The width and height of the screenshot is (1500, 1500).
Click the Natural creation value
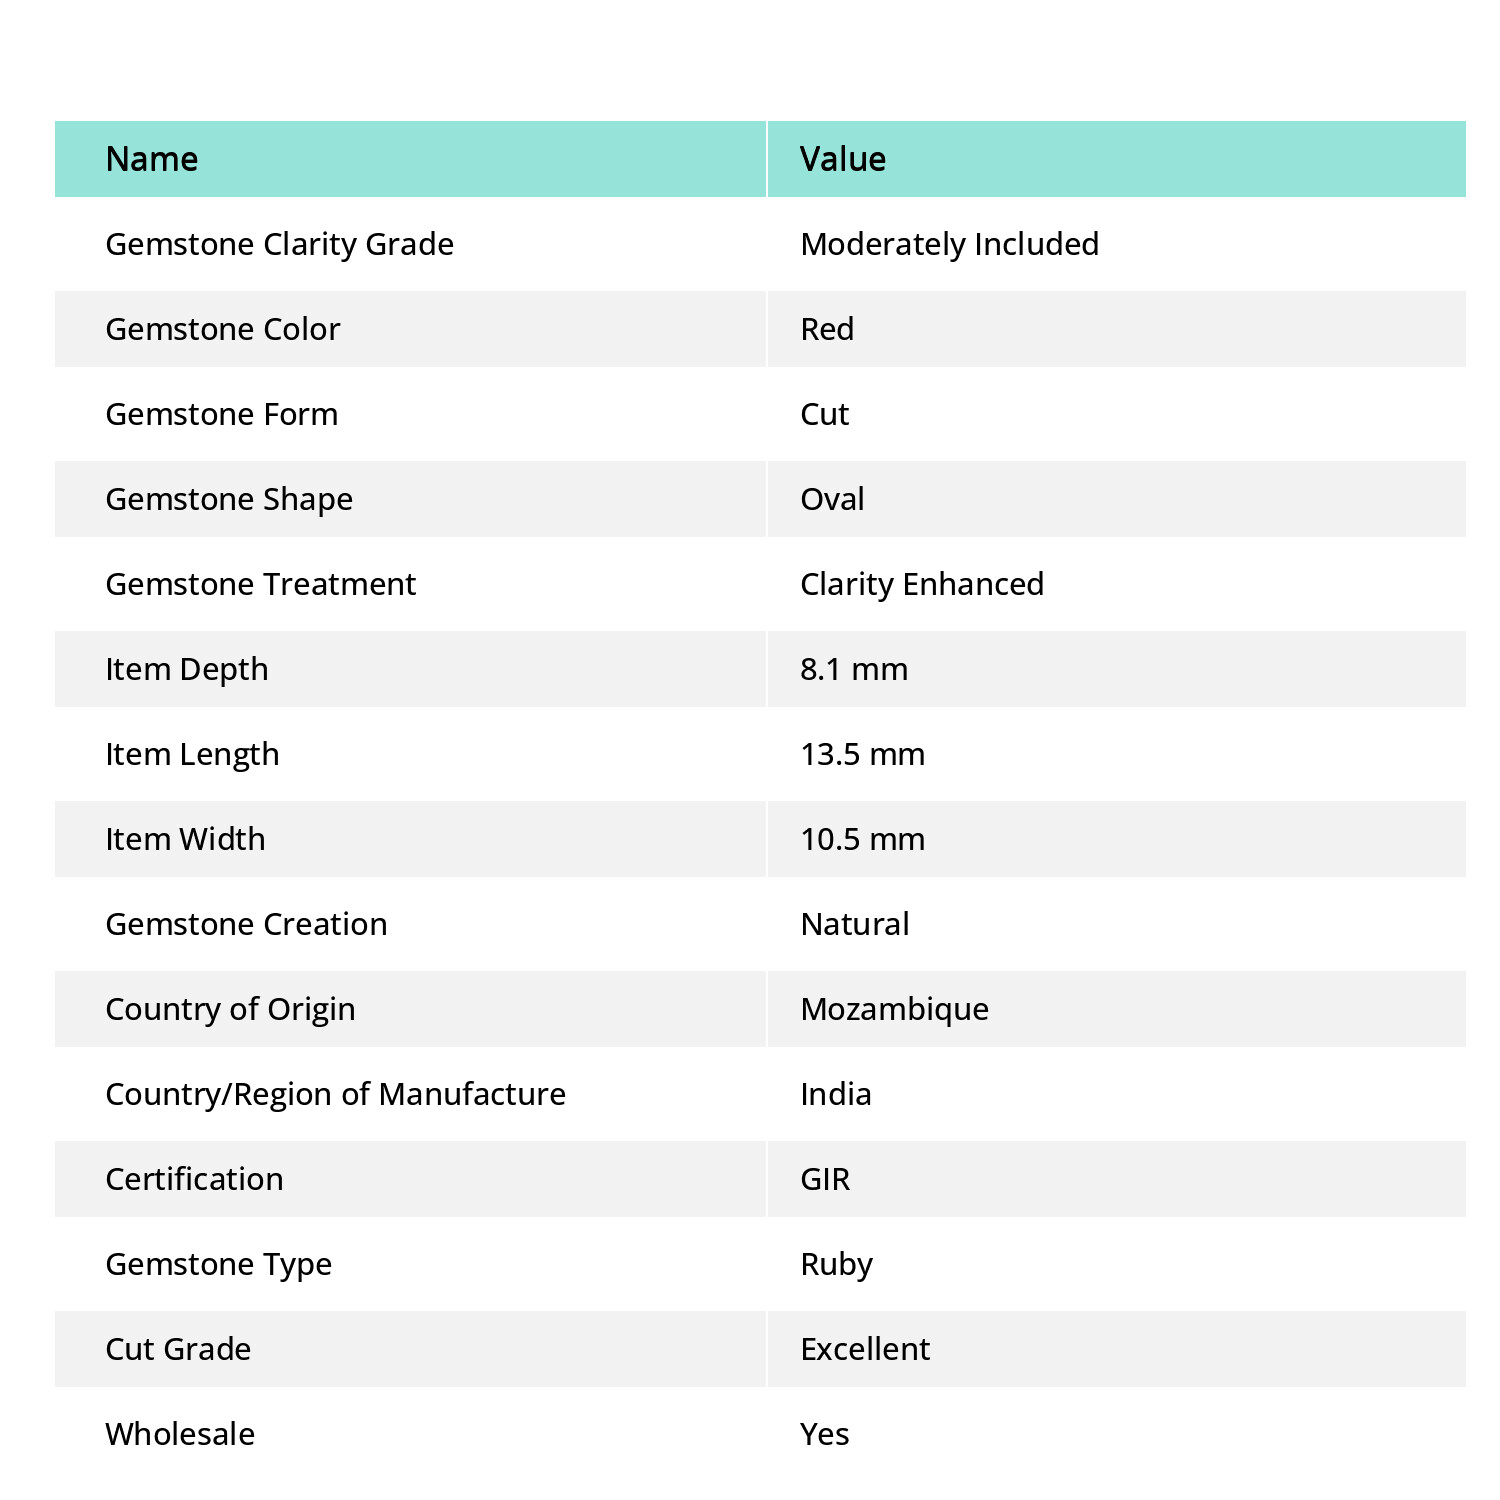(855, 924)
